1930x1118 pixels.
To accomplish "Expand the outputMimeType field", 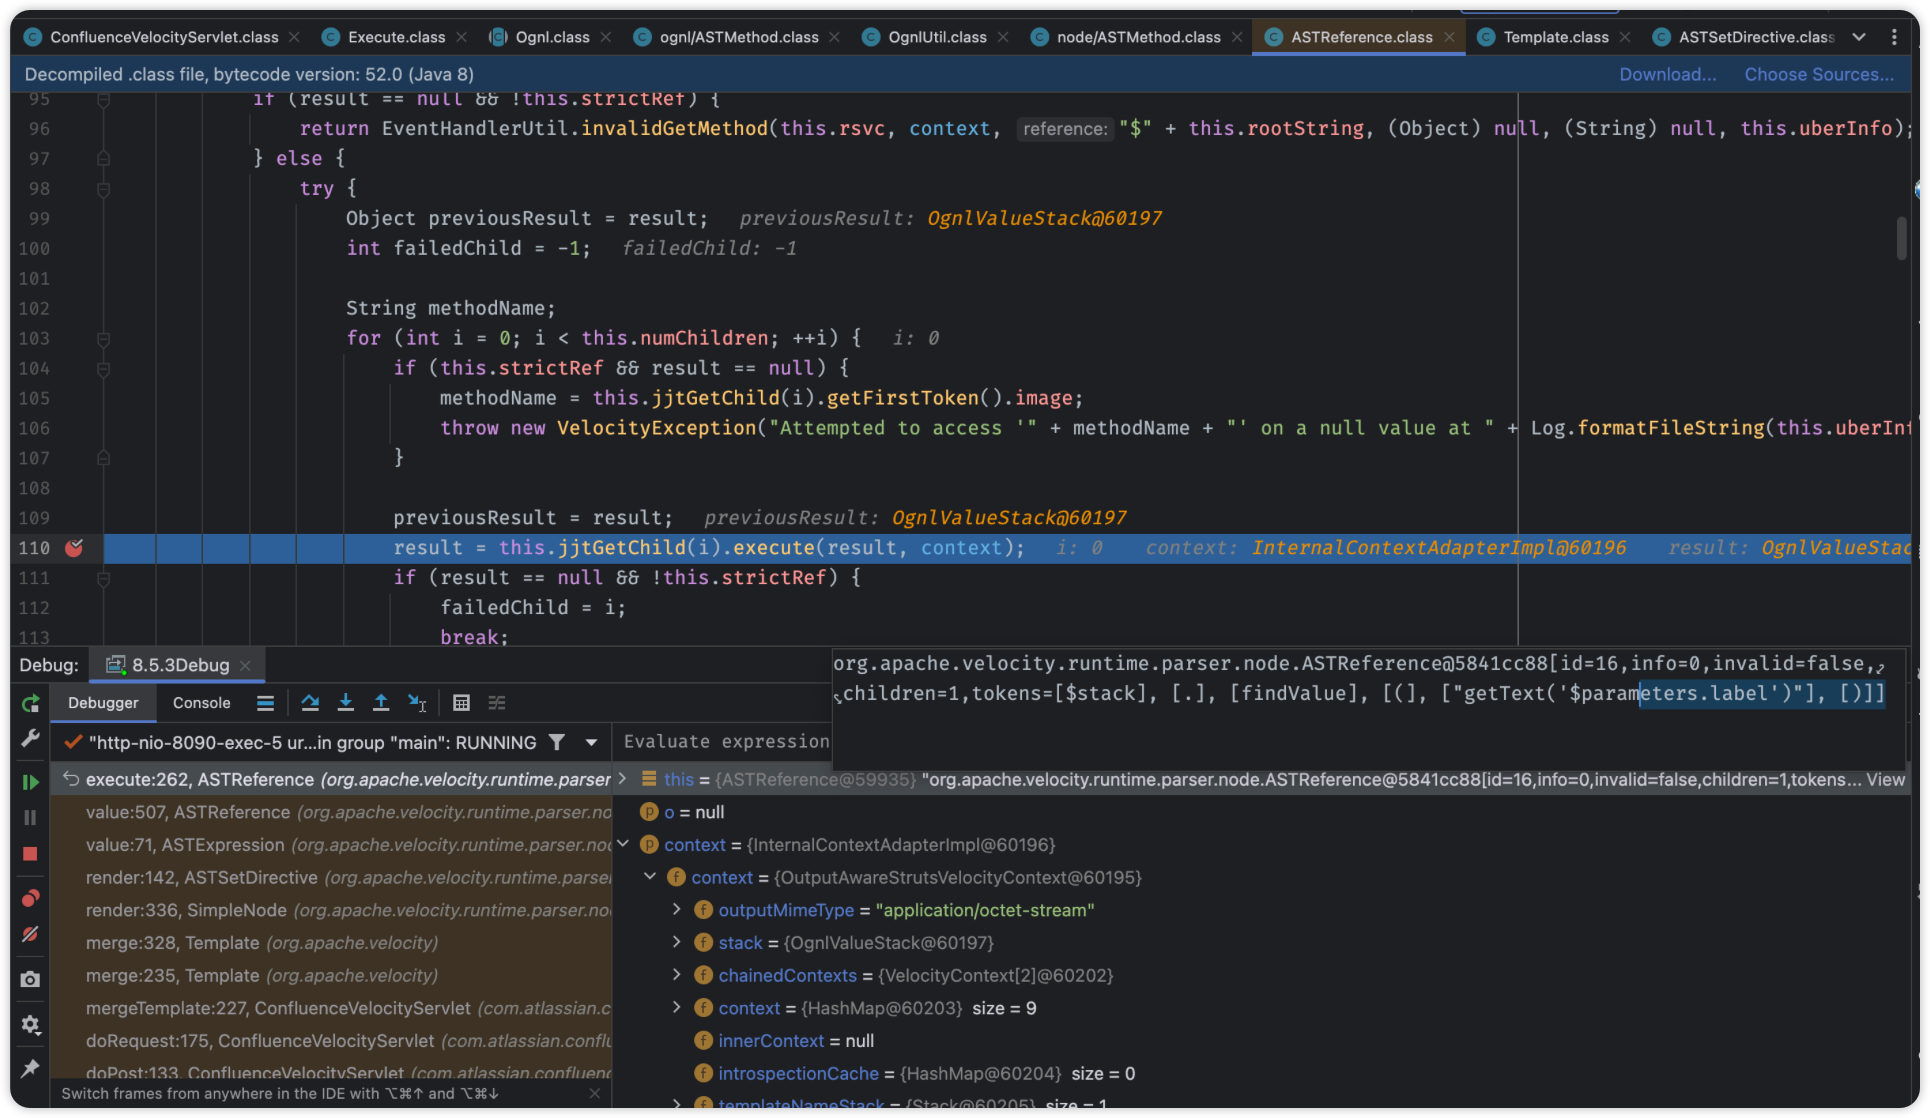I will point(677,910).
